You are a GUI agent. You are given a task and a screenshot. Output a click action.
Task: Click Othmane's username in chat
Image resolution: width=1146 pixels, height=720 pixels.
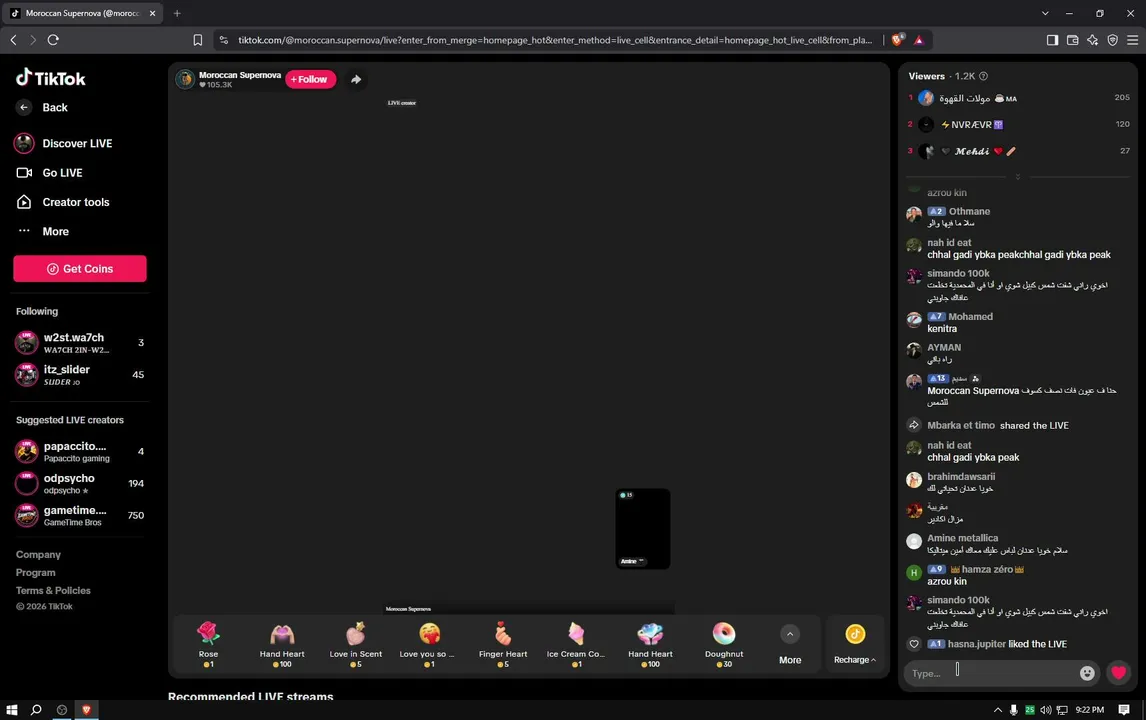[969, 211]
